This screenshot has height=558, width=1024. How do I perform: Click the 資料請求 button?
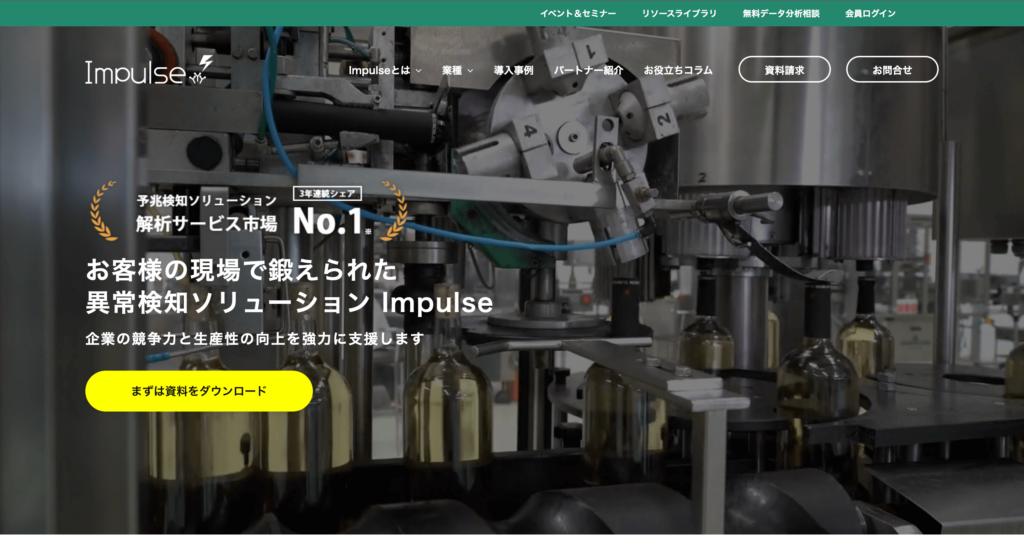tap(784, 69)
